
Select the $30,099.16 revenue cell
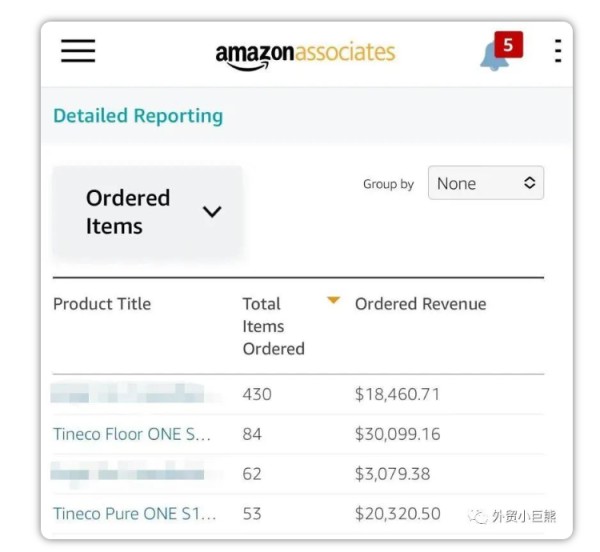398,434
